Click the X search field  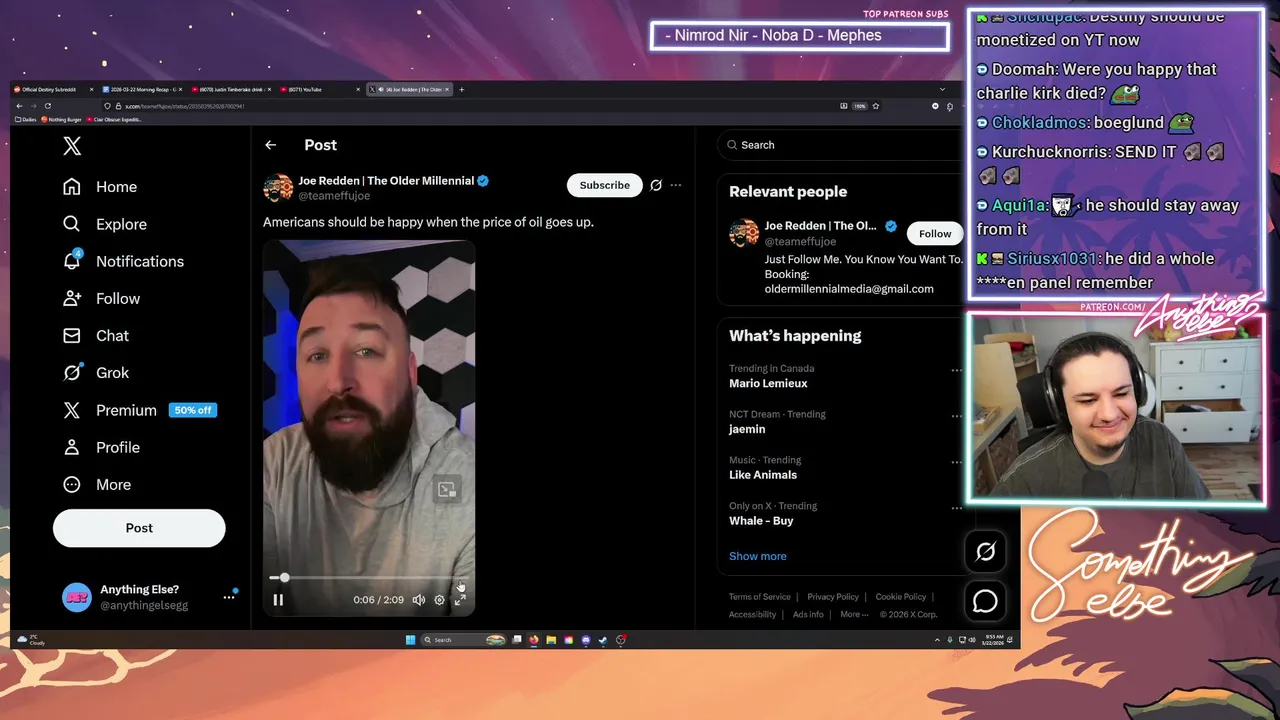click(840, 145)
